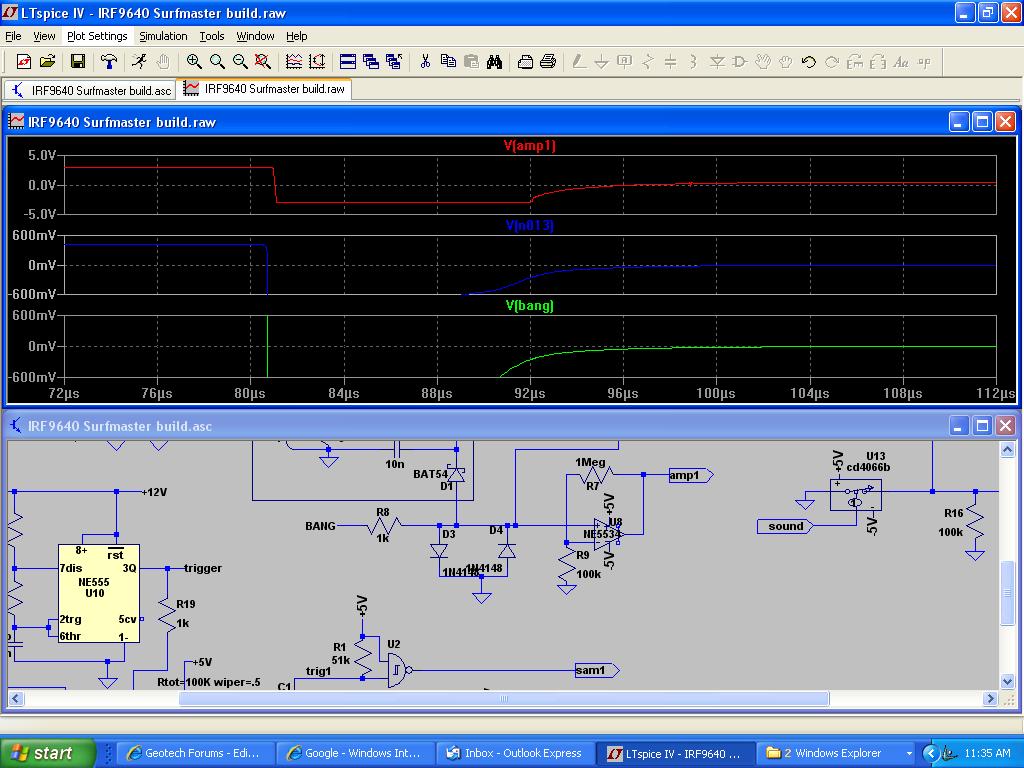
Task: Click the red V(amp1) trace label
Action: (530, 146)
